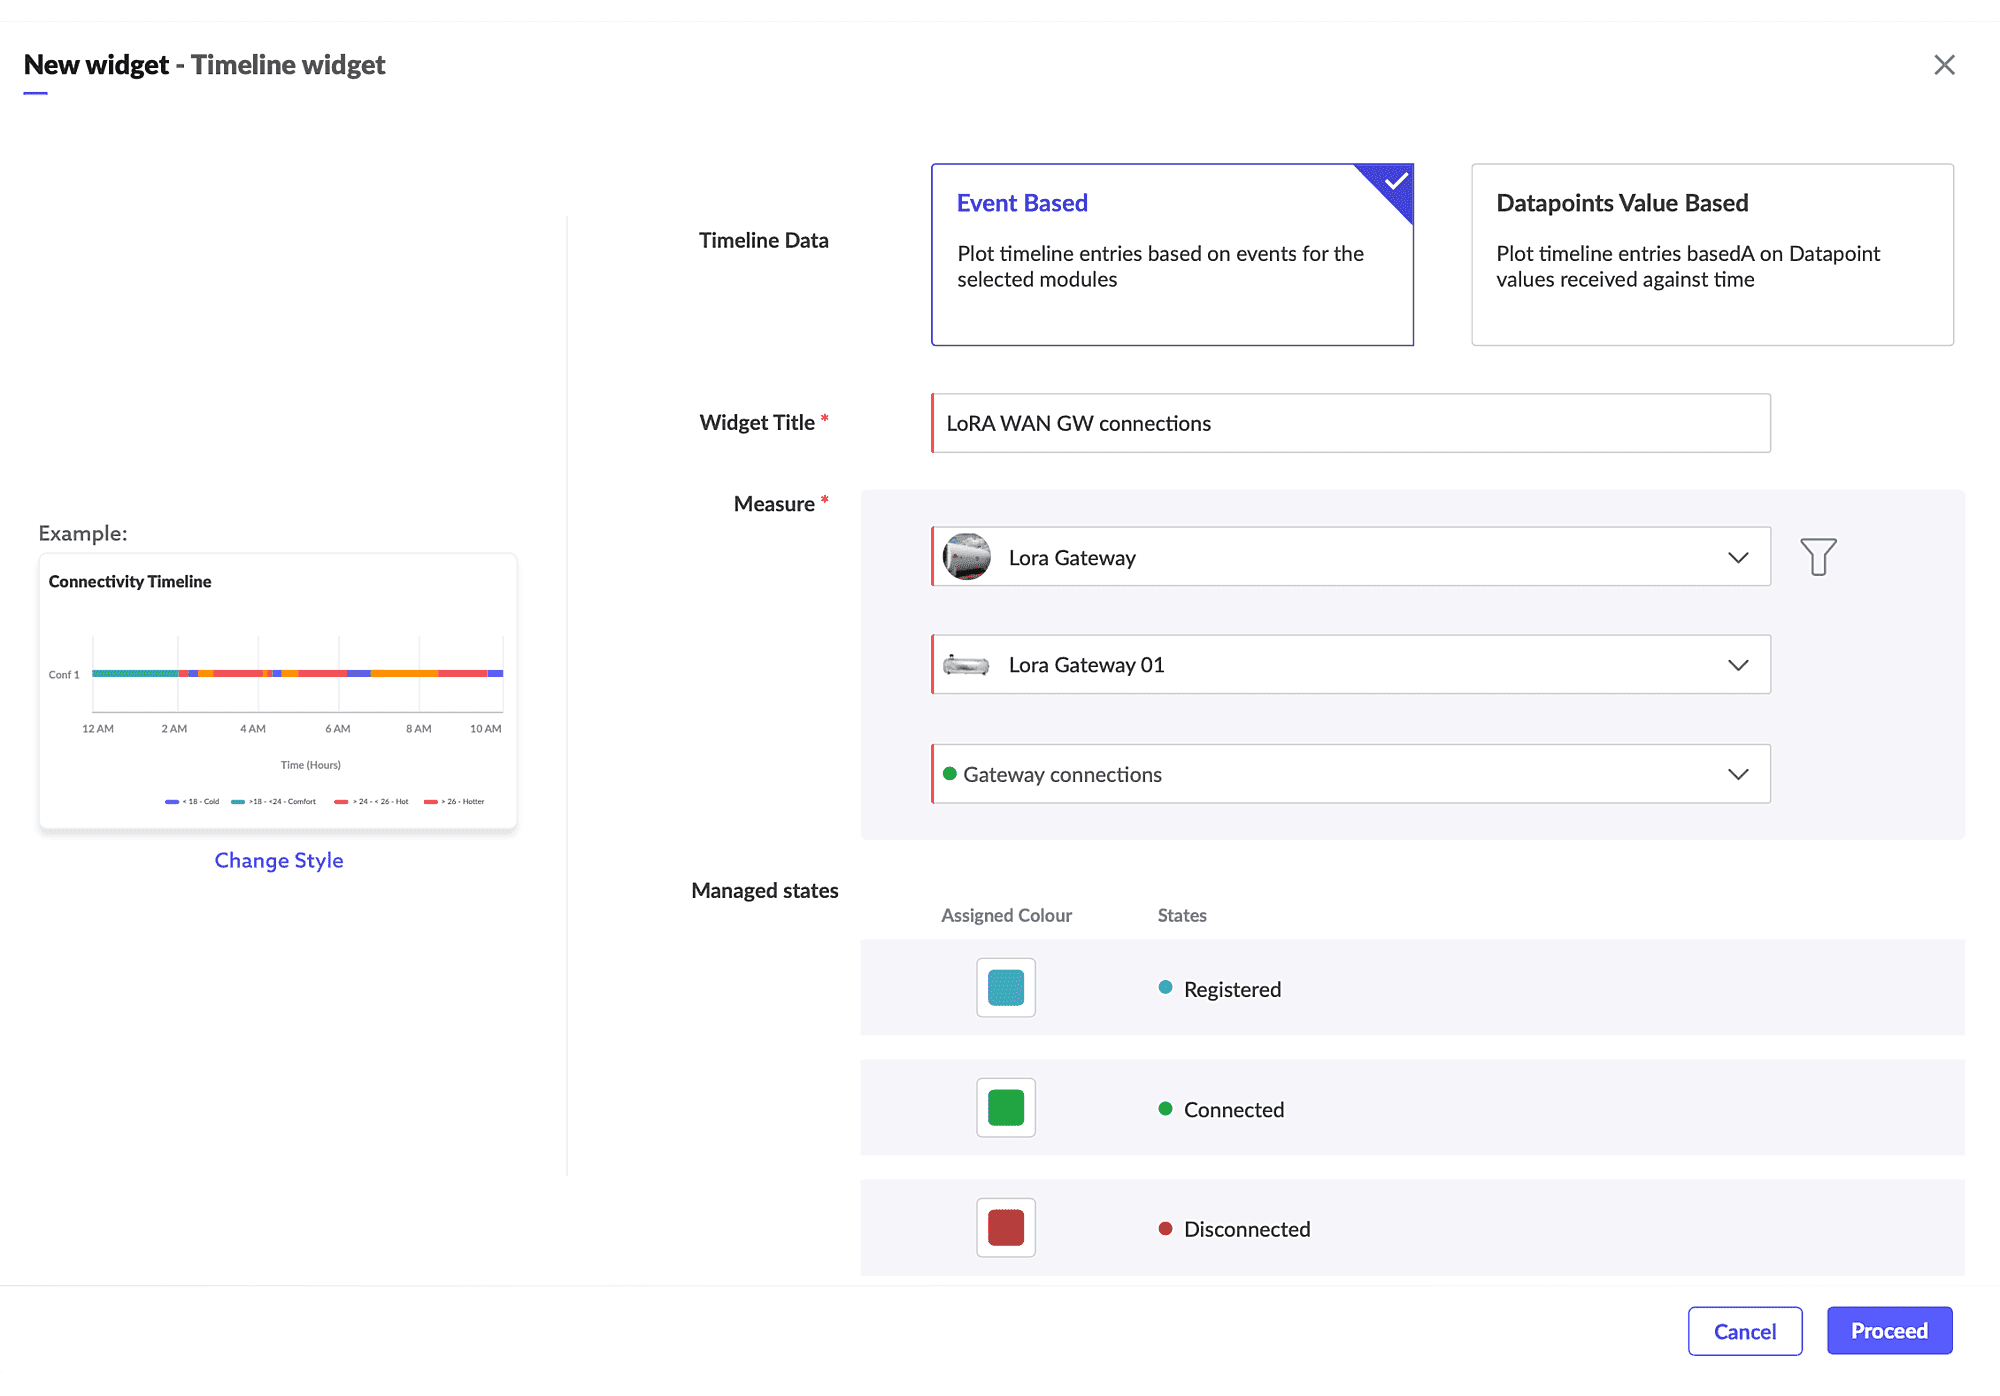2000x1396 pixels.
Task: Click the checkmark corner on Event Based card
Action: (x=1396, y=182)
